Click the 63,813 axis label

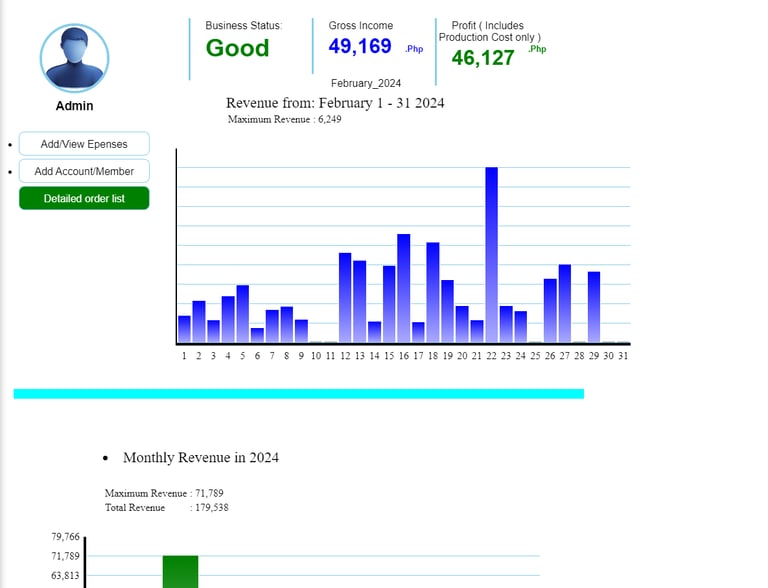click(65, 576)
